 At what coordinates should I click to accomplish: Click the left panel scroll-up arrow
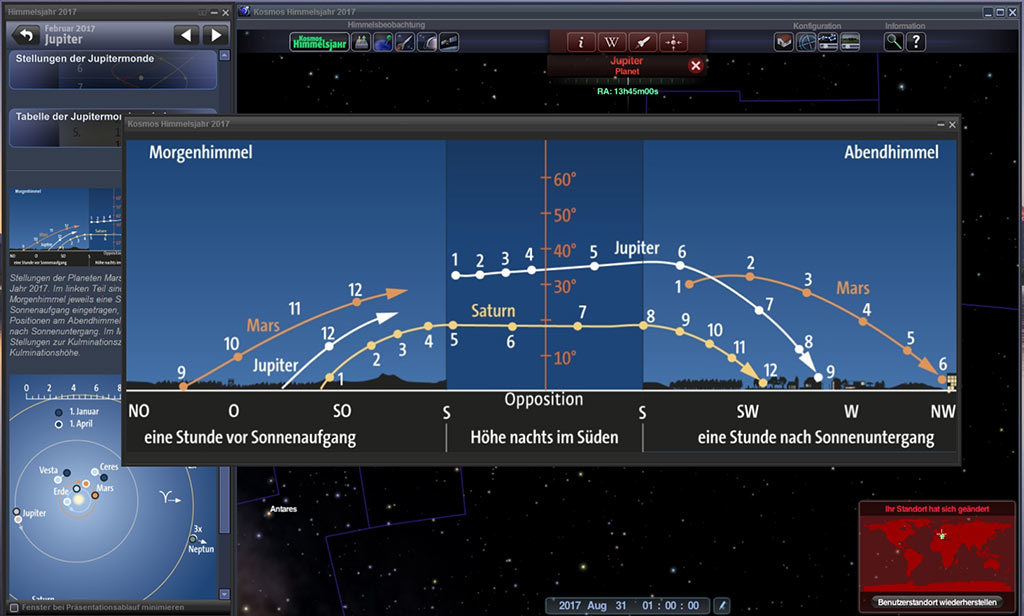point(225,56)
